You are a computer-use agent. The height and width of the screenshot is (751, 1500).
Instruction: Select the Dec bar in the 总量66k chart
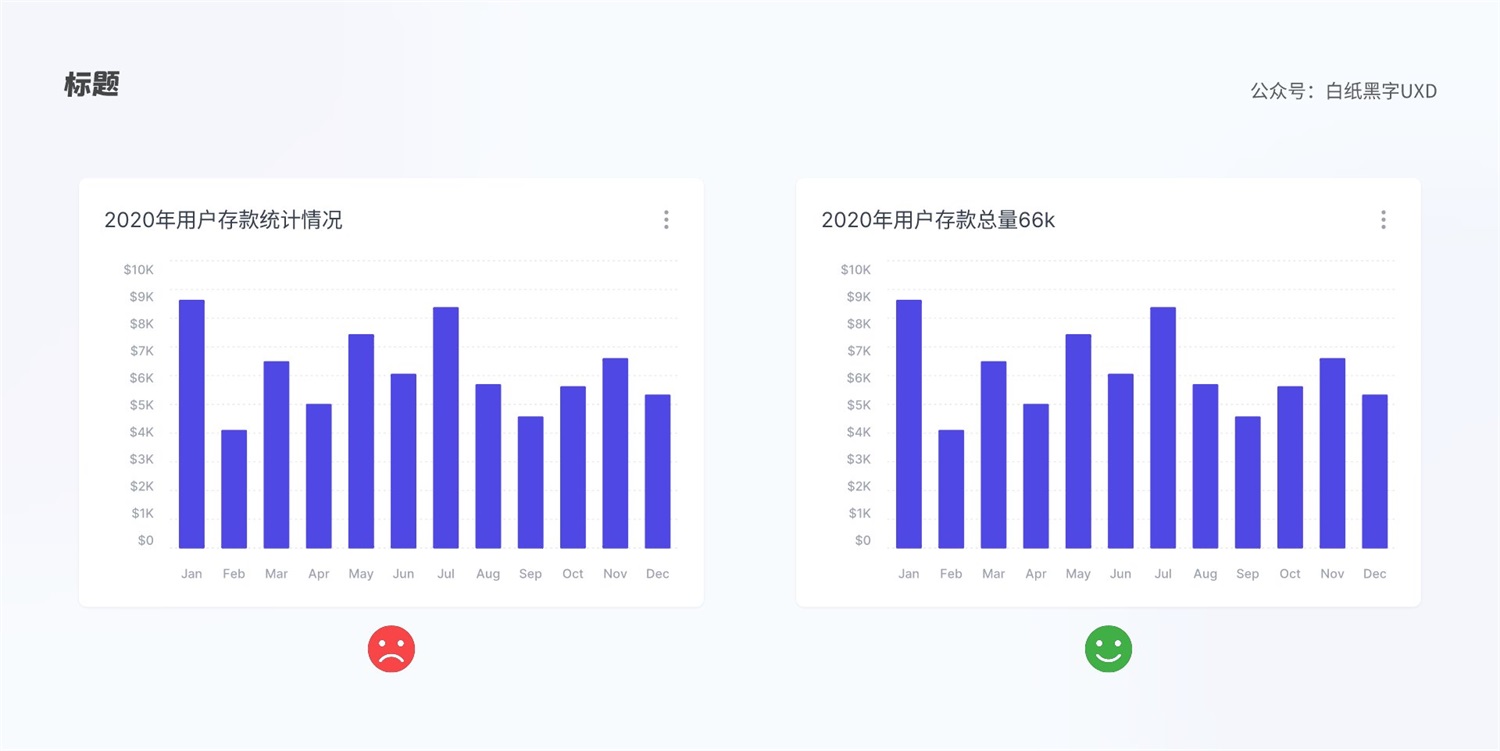(1375, 471)
